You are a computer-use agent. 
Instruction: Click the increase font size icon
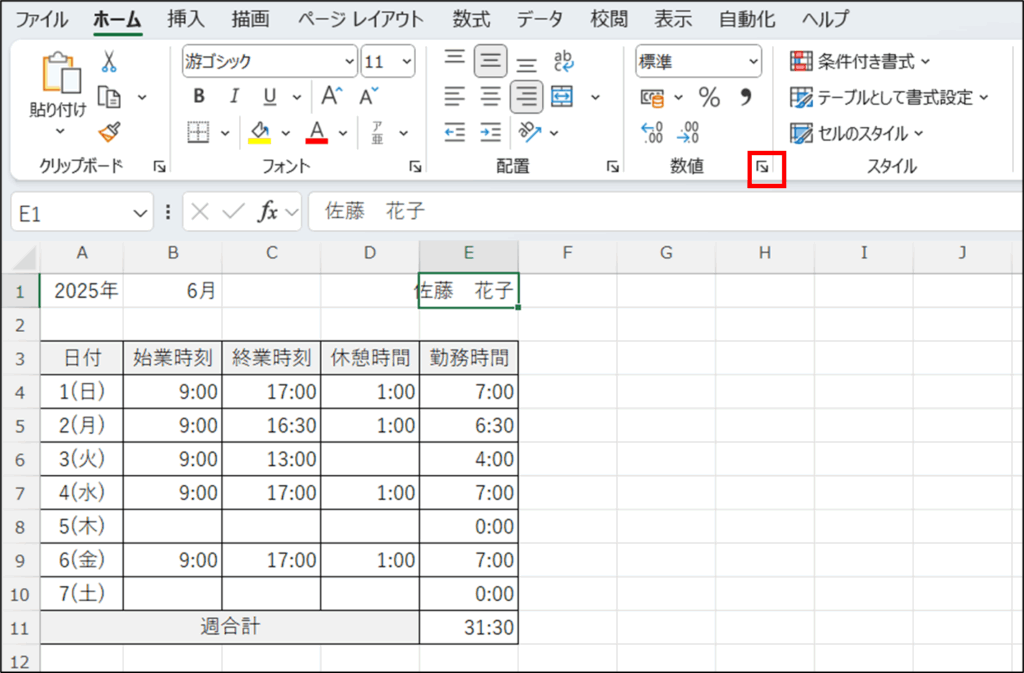point(331,96)
